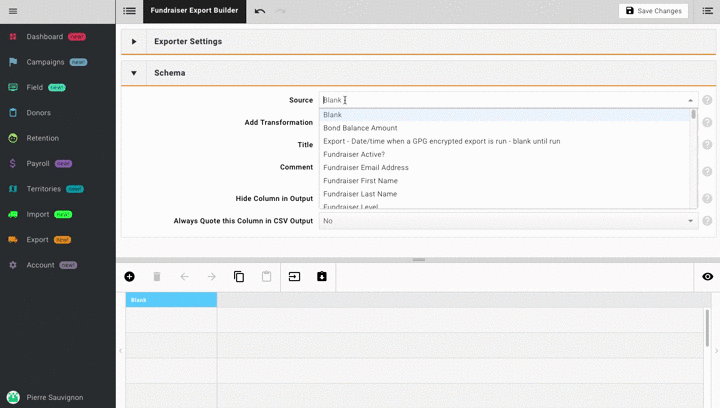720x408 pixels.
Task: Click the Save Changes button
Action: click(653, 11)
